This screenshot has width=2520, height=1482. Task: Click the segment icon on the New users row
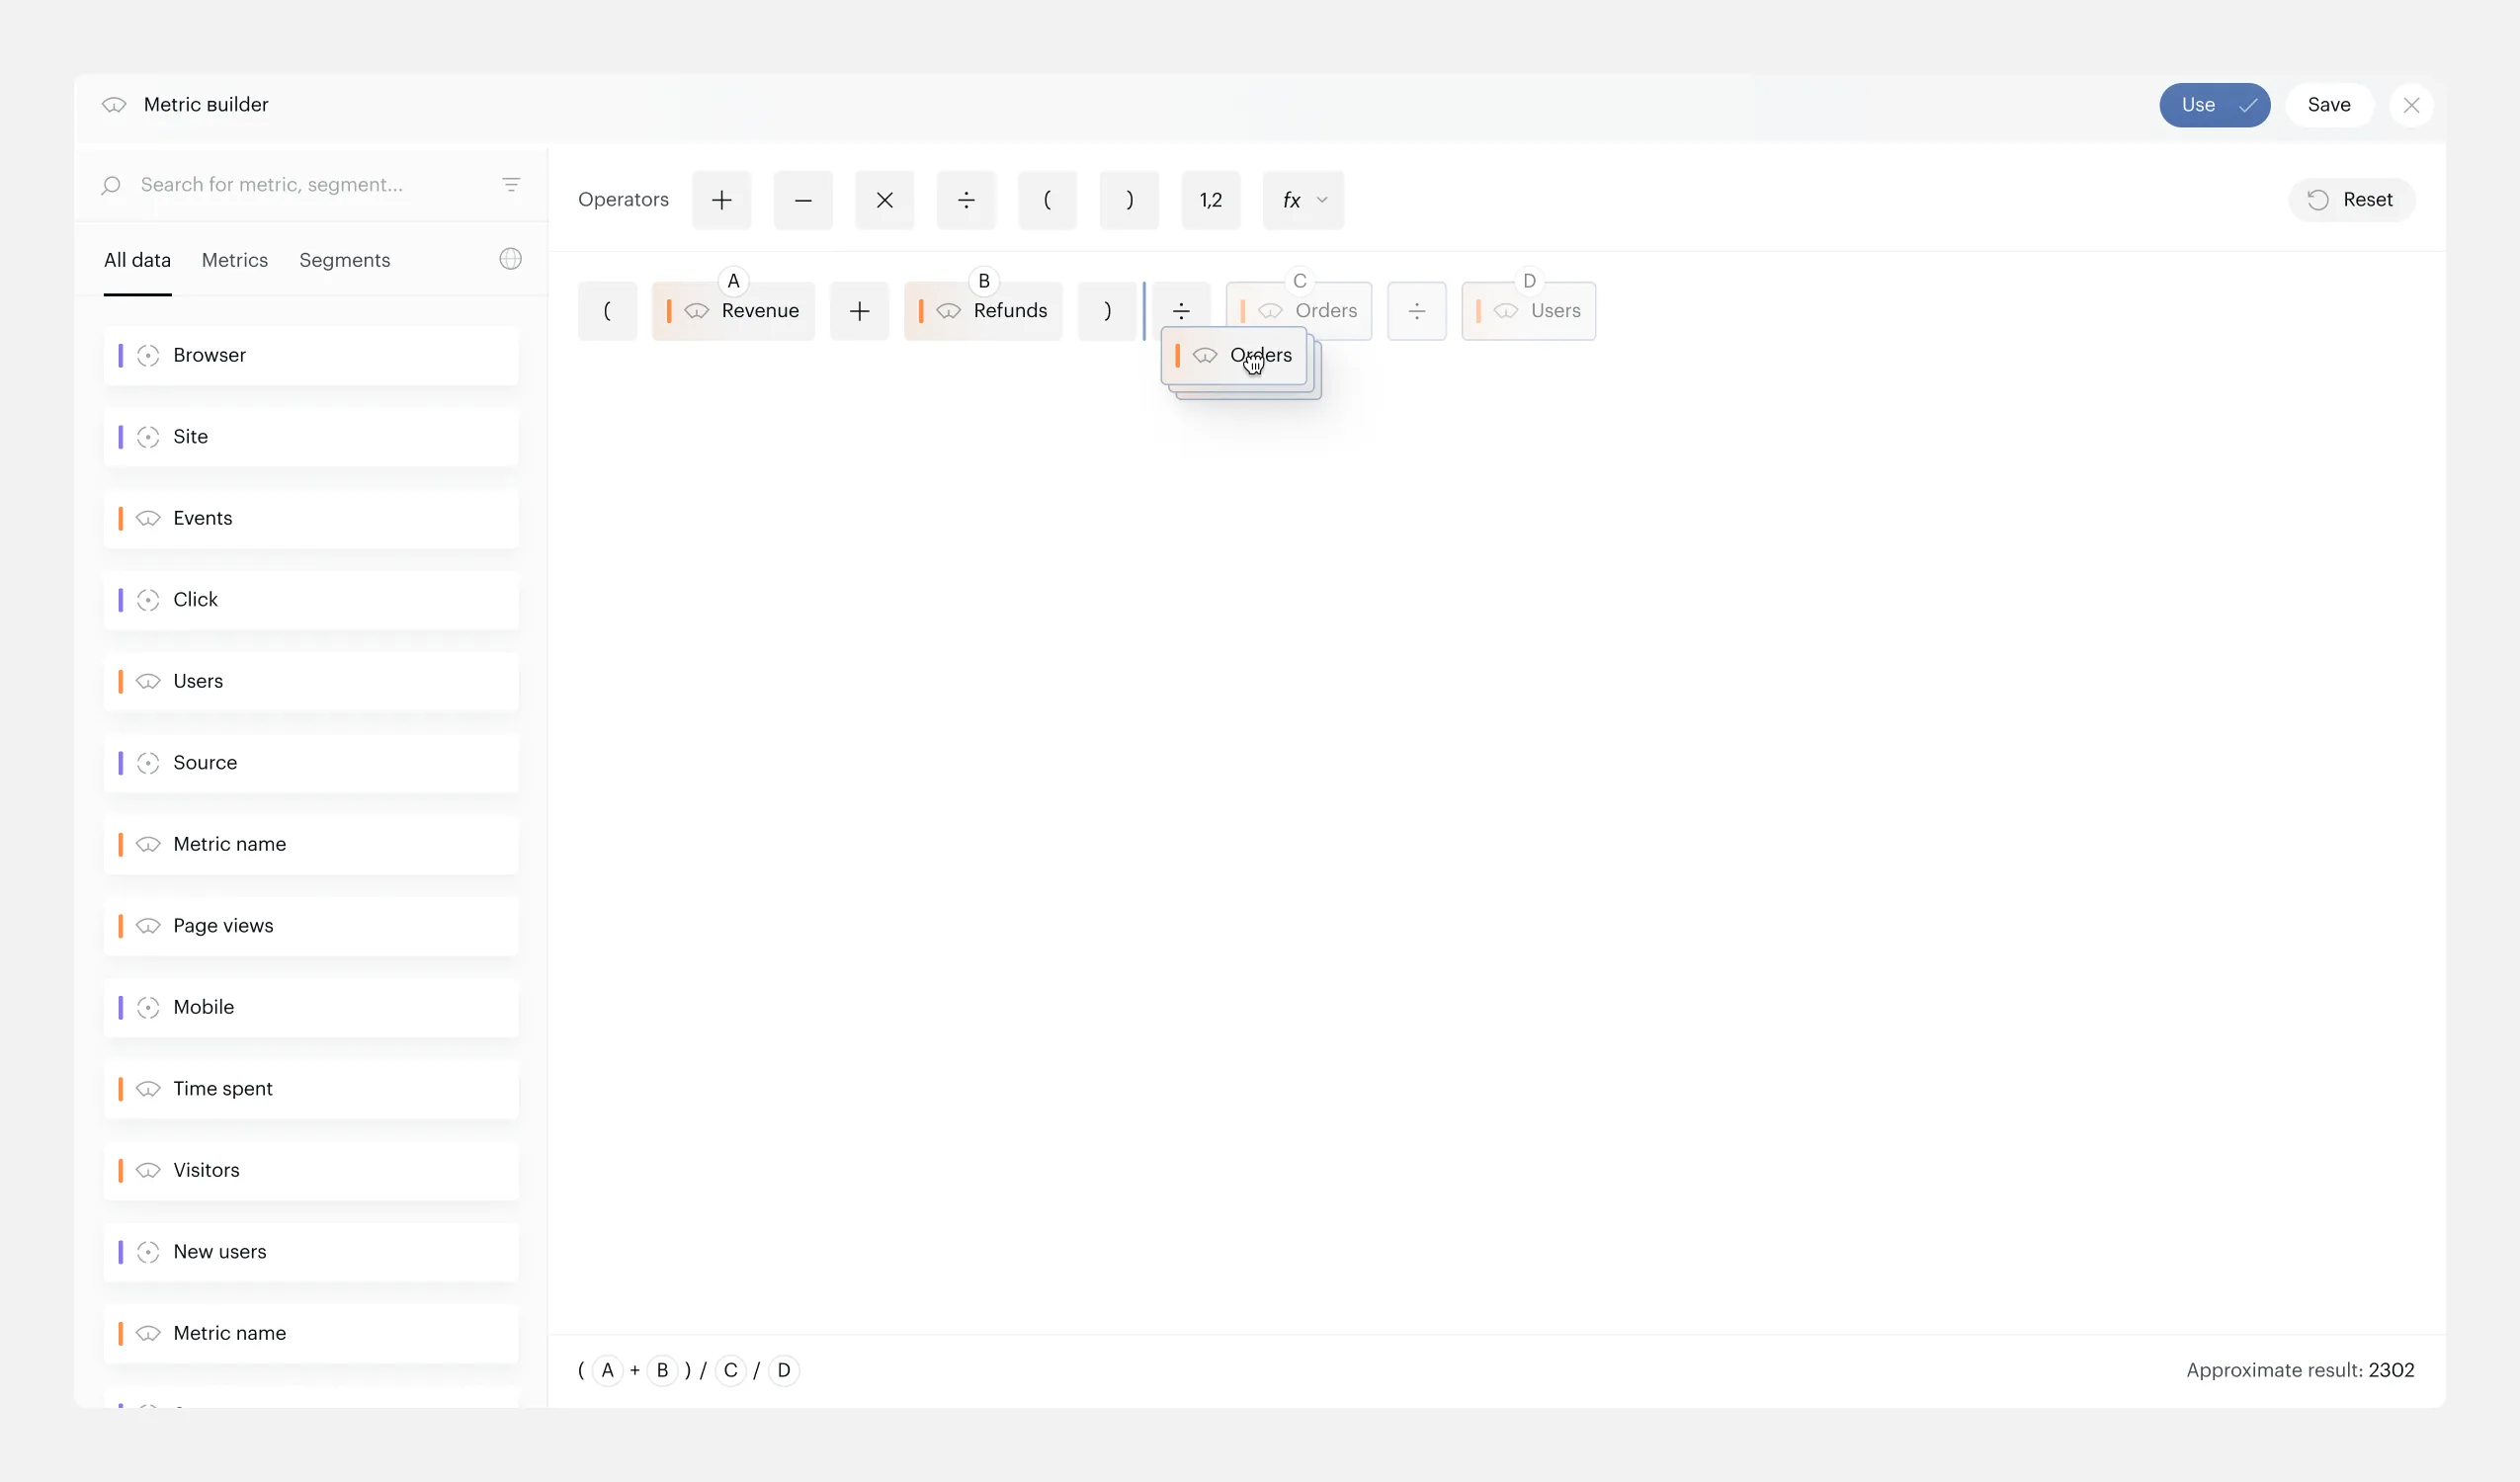(148, 1252)
